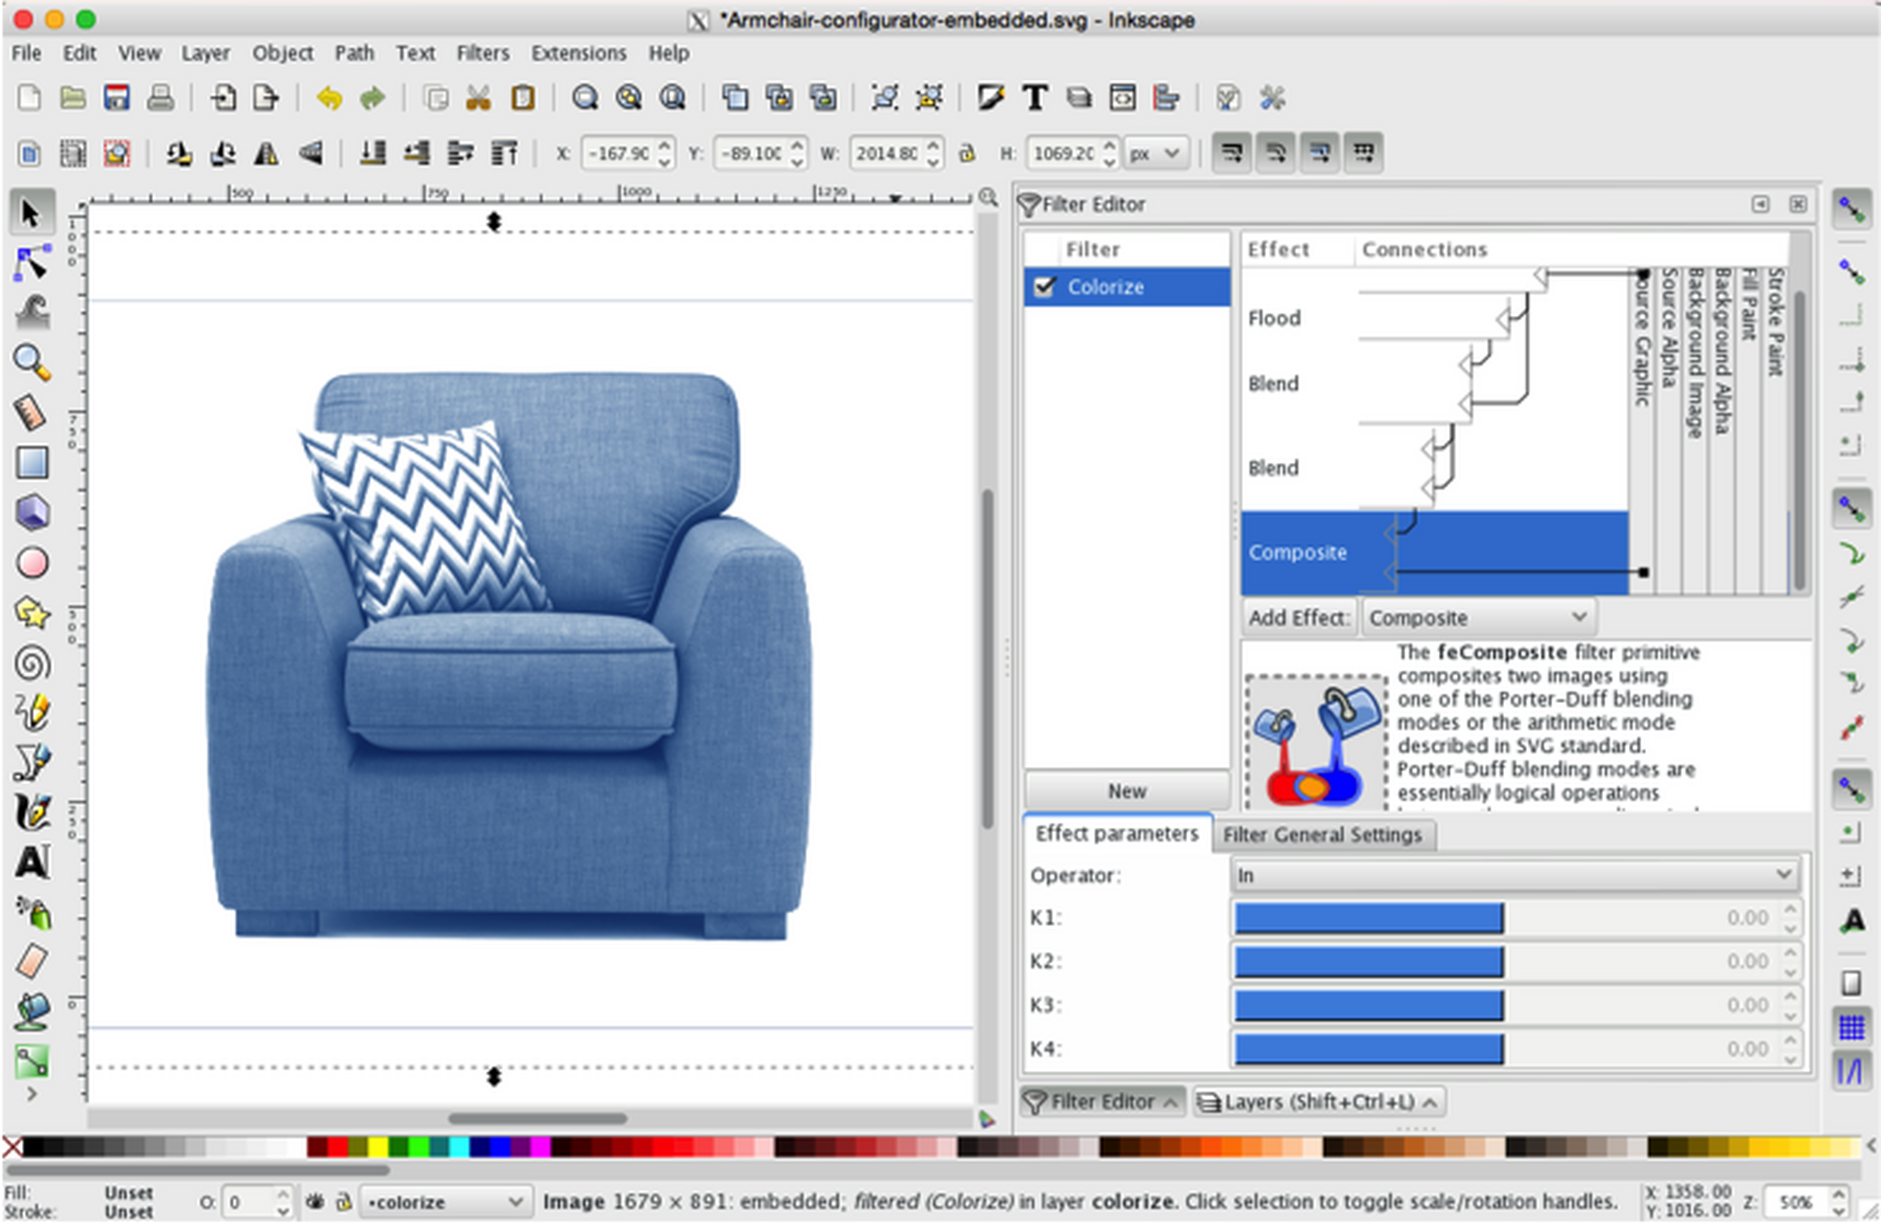
Task: Click the Print document icon
Action: click(160, 98)
